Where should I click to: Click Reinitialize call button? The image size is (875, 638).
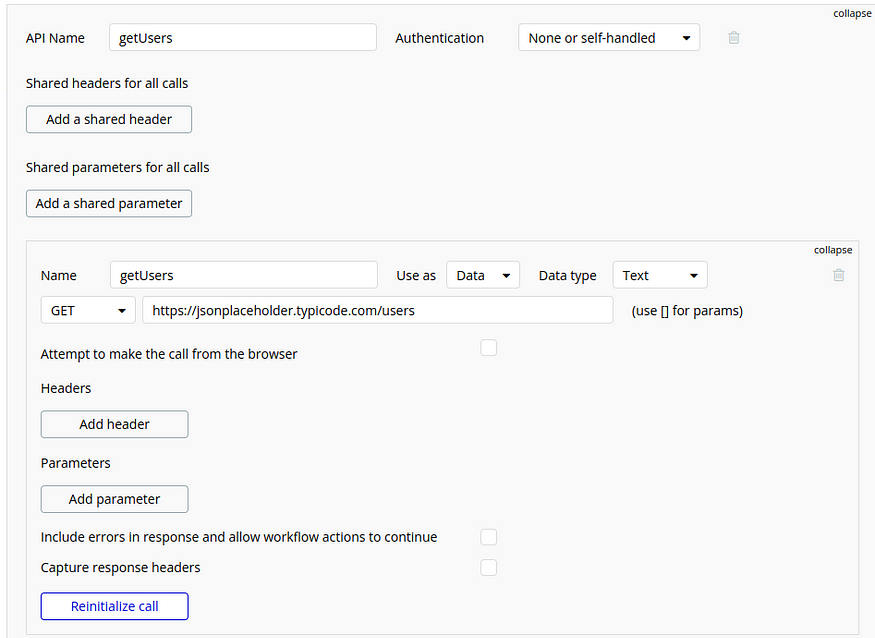114,606
